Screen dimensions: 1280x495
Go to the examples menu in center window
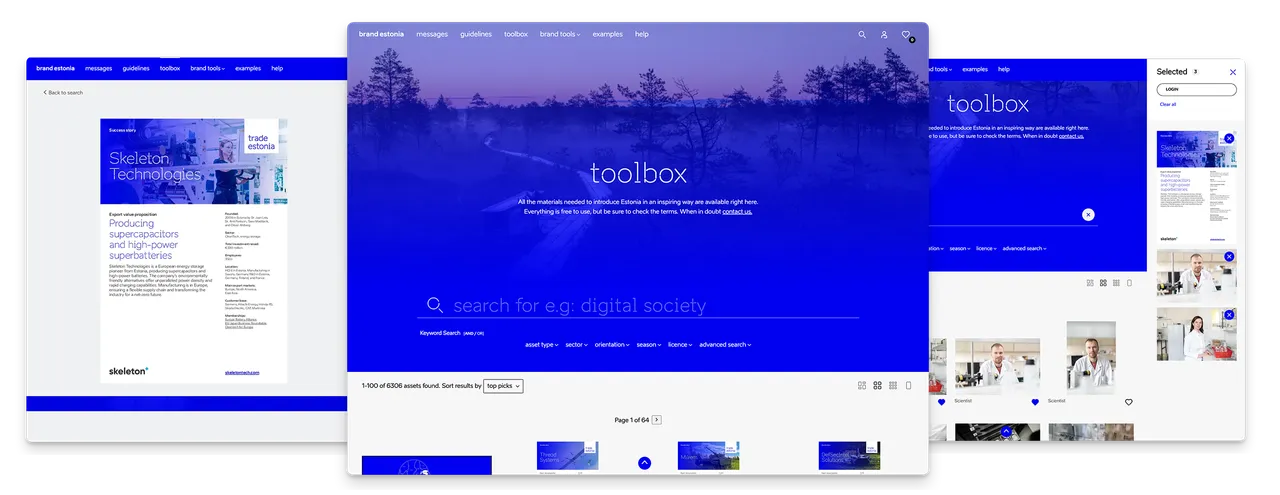pyautogui.click(x=607, y=34)
